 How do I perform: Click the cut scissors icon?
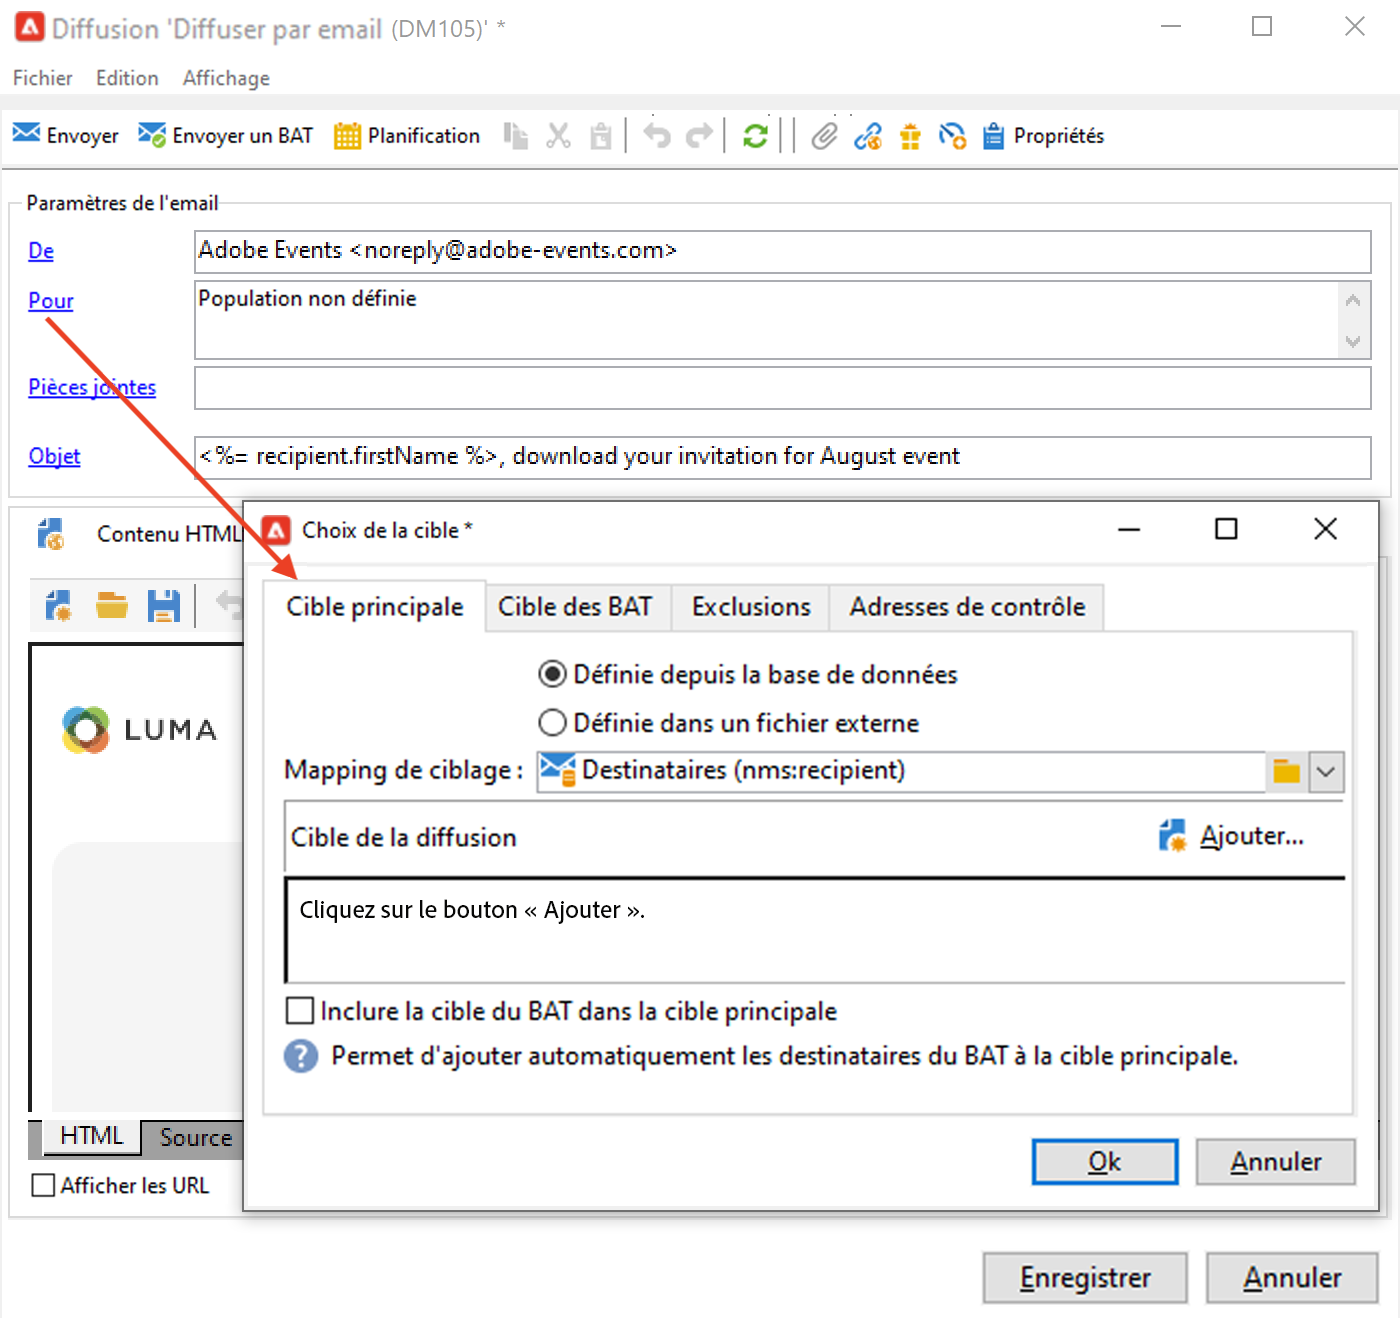558,135
